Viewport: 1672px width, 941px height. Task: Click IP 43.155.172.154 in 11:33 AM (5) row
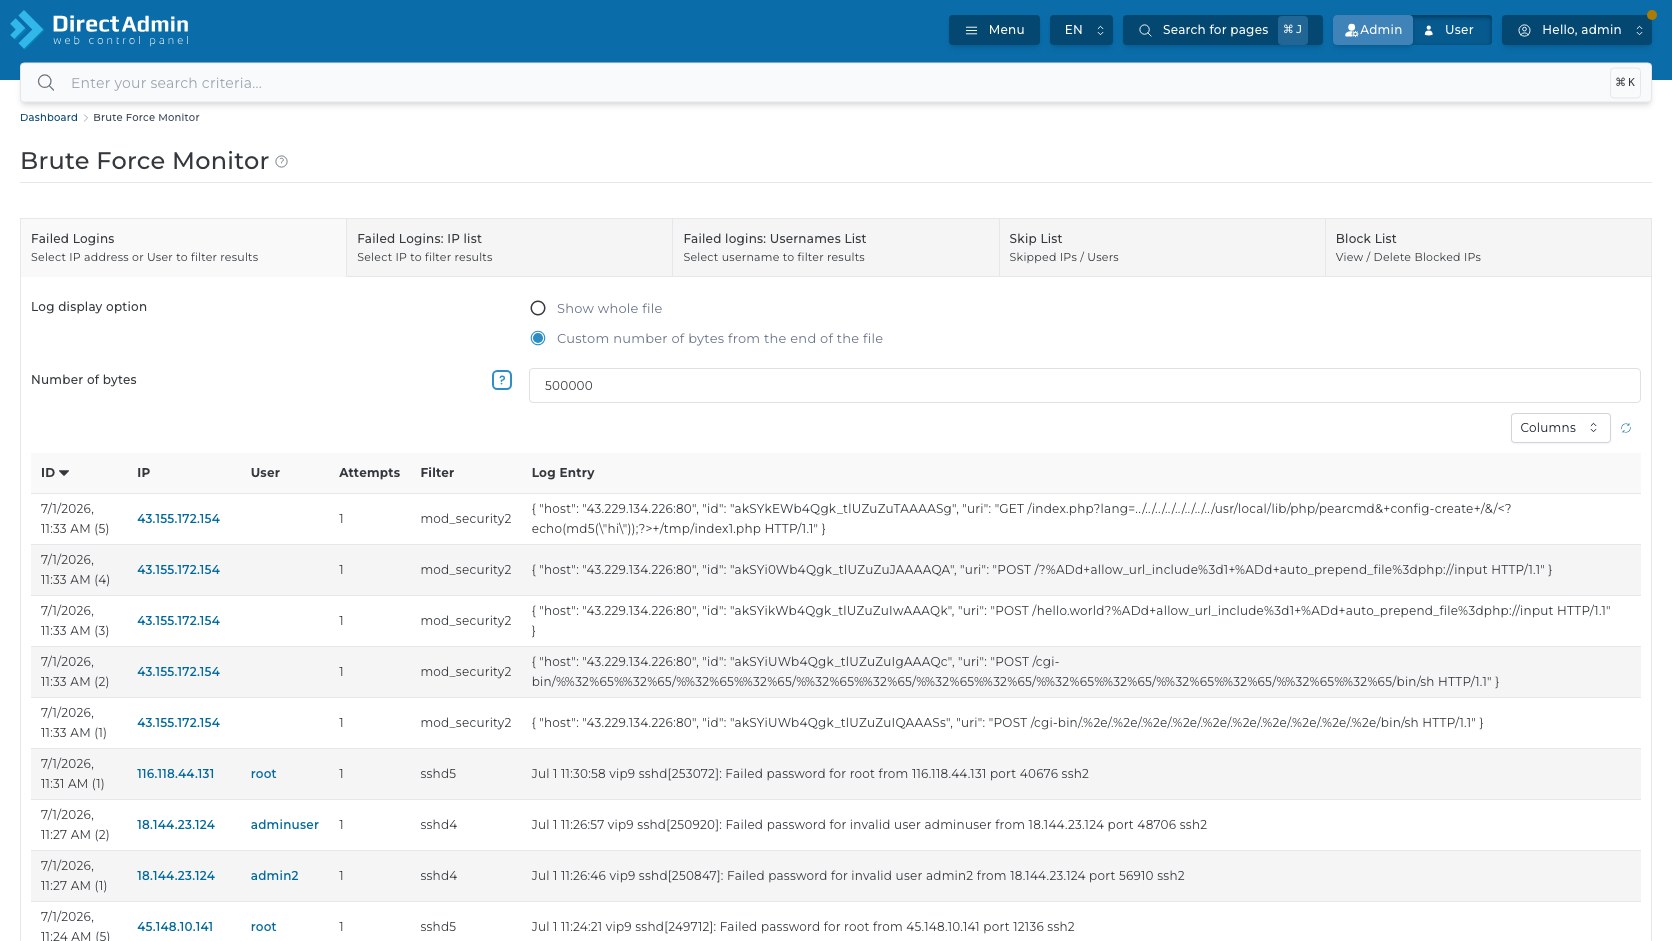[x=178, y=519]
